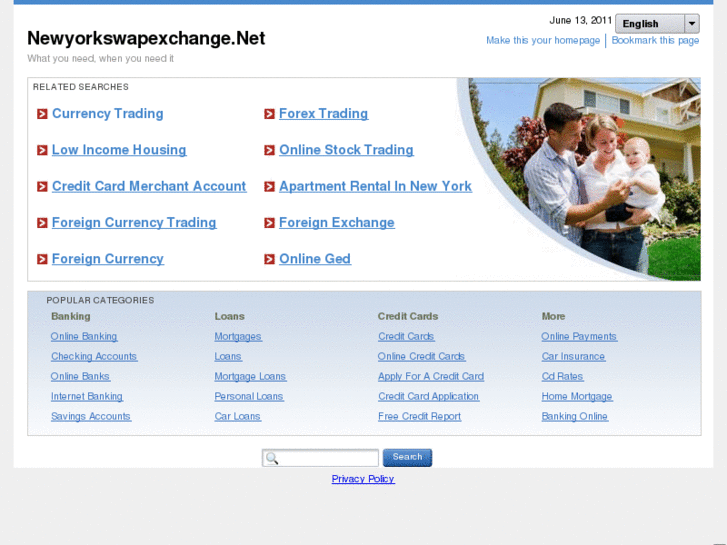727x545 pixels.
Task: Click the red arrow icon beside Currency Trading
Action: click(x=42, y=114)
